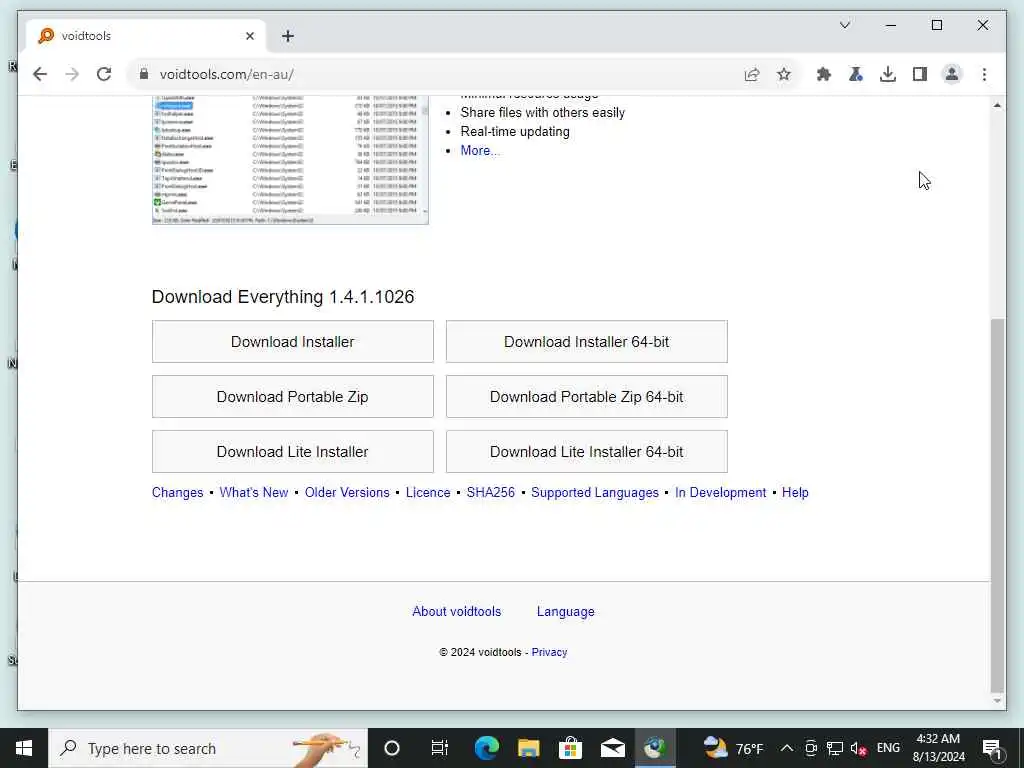1024x768 pixels.
Task: Follow the More... features link
Action: click(480, 150)
